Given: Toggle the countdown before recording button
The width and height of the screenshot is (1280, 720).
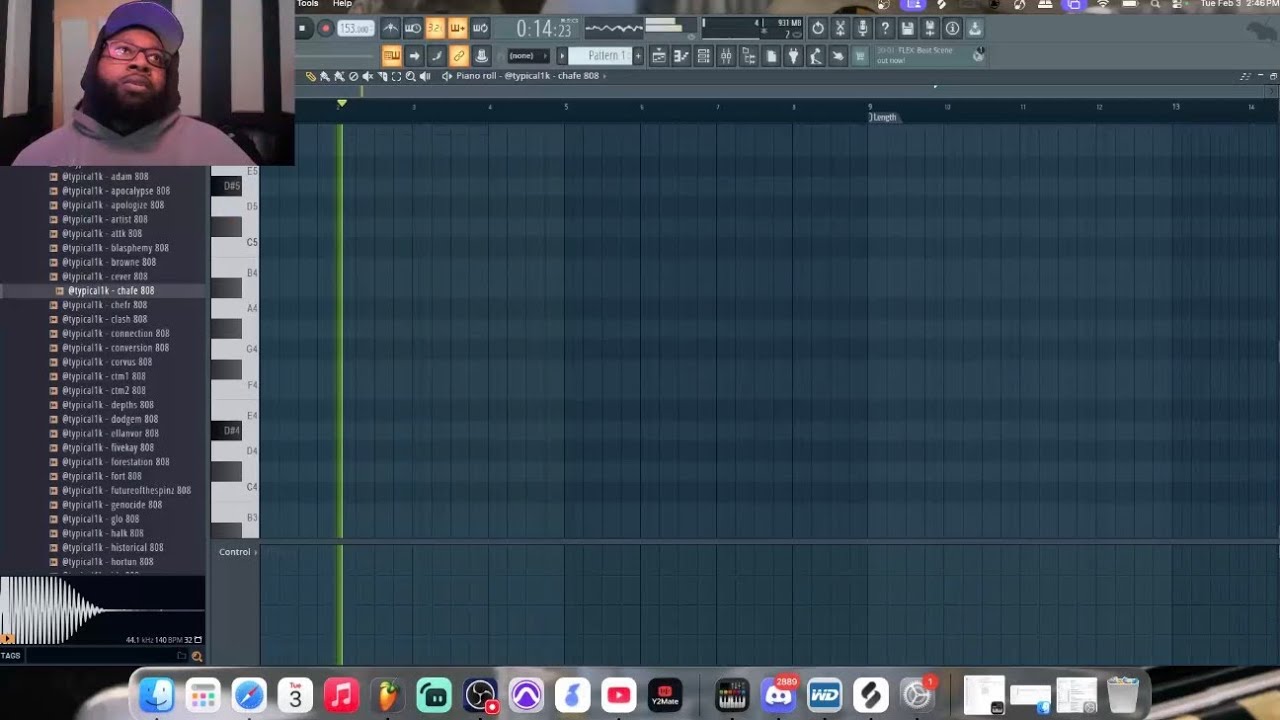Looking at the screenshot, I should (x=435, y=29).
